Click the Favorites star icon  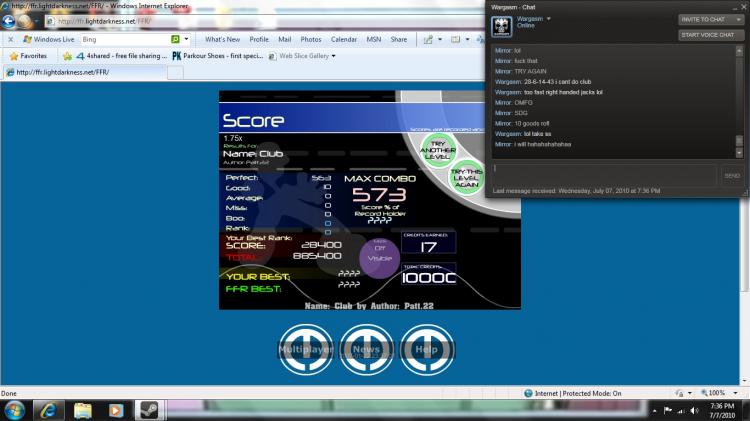click(14, 56)
